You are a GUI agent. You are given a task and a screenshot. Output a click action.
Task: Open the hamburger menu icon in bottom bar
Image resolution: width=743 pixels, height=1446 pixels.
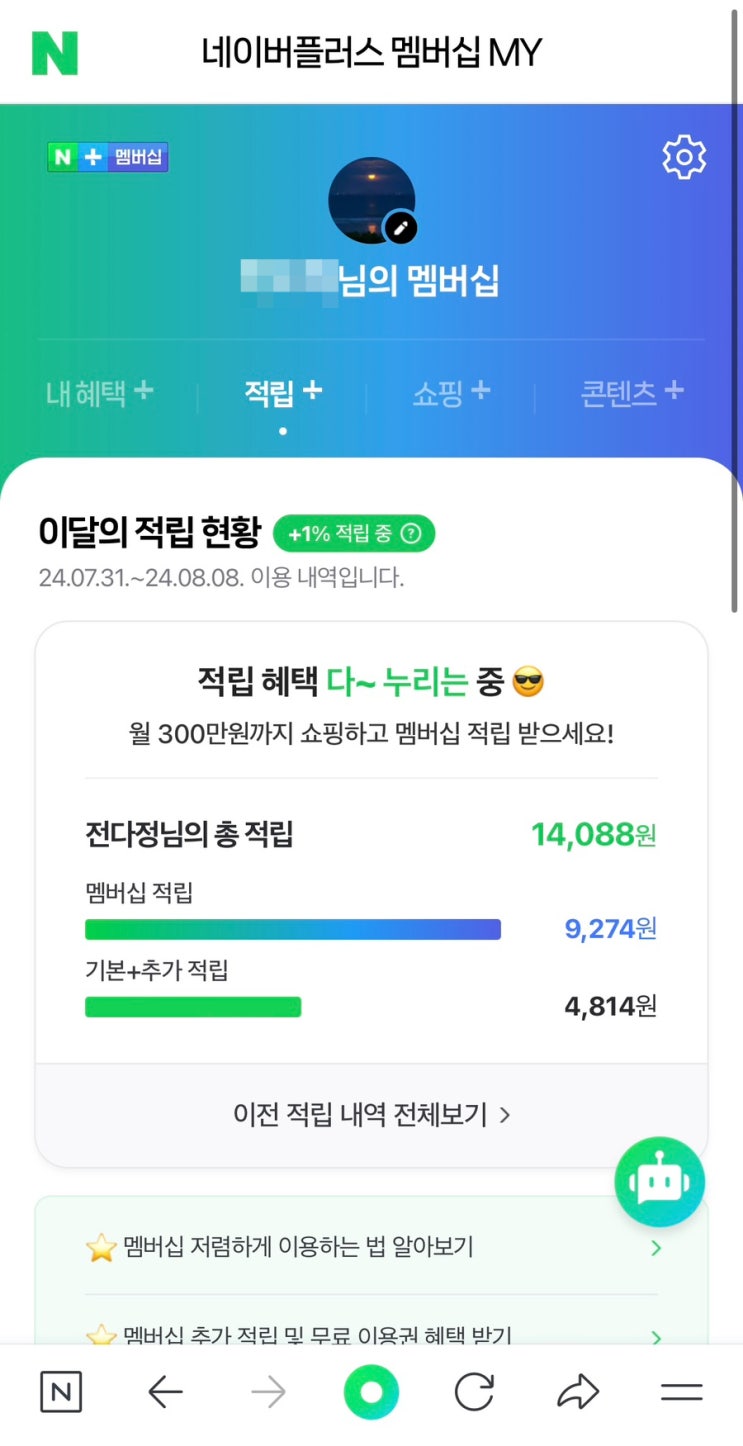(x=682, y=1392)
